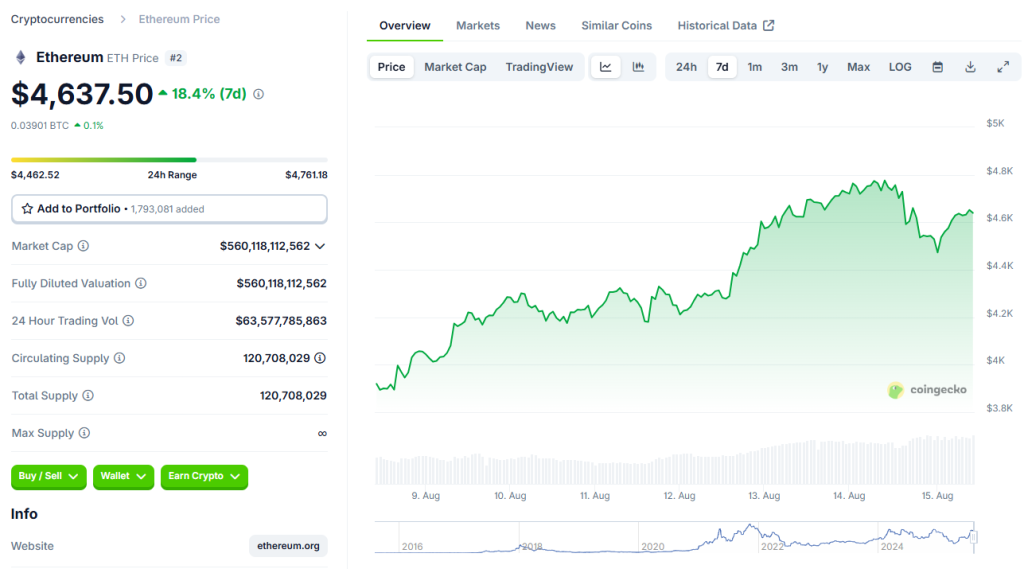Expand the Market Cap value dropdown chevron
Image resolution: width=1024 pixels, height=569 pixels.
320,246
